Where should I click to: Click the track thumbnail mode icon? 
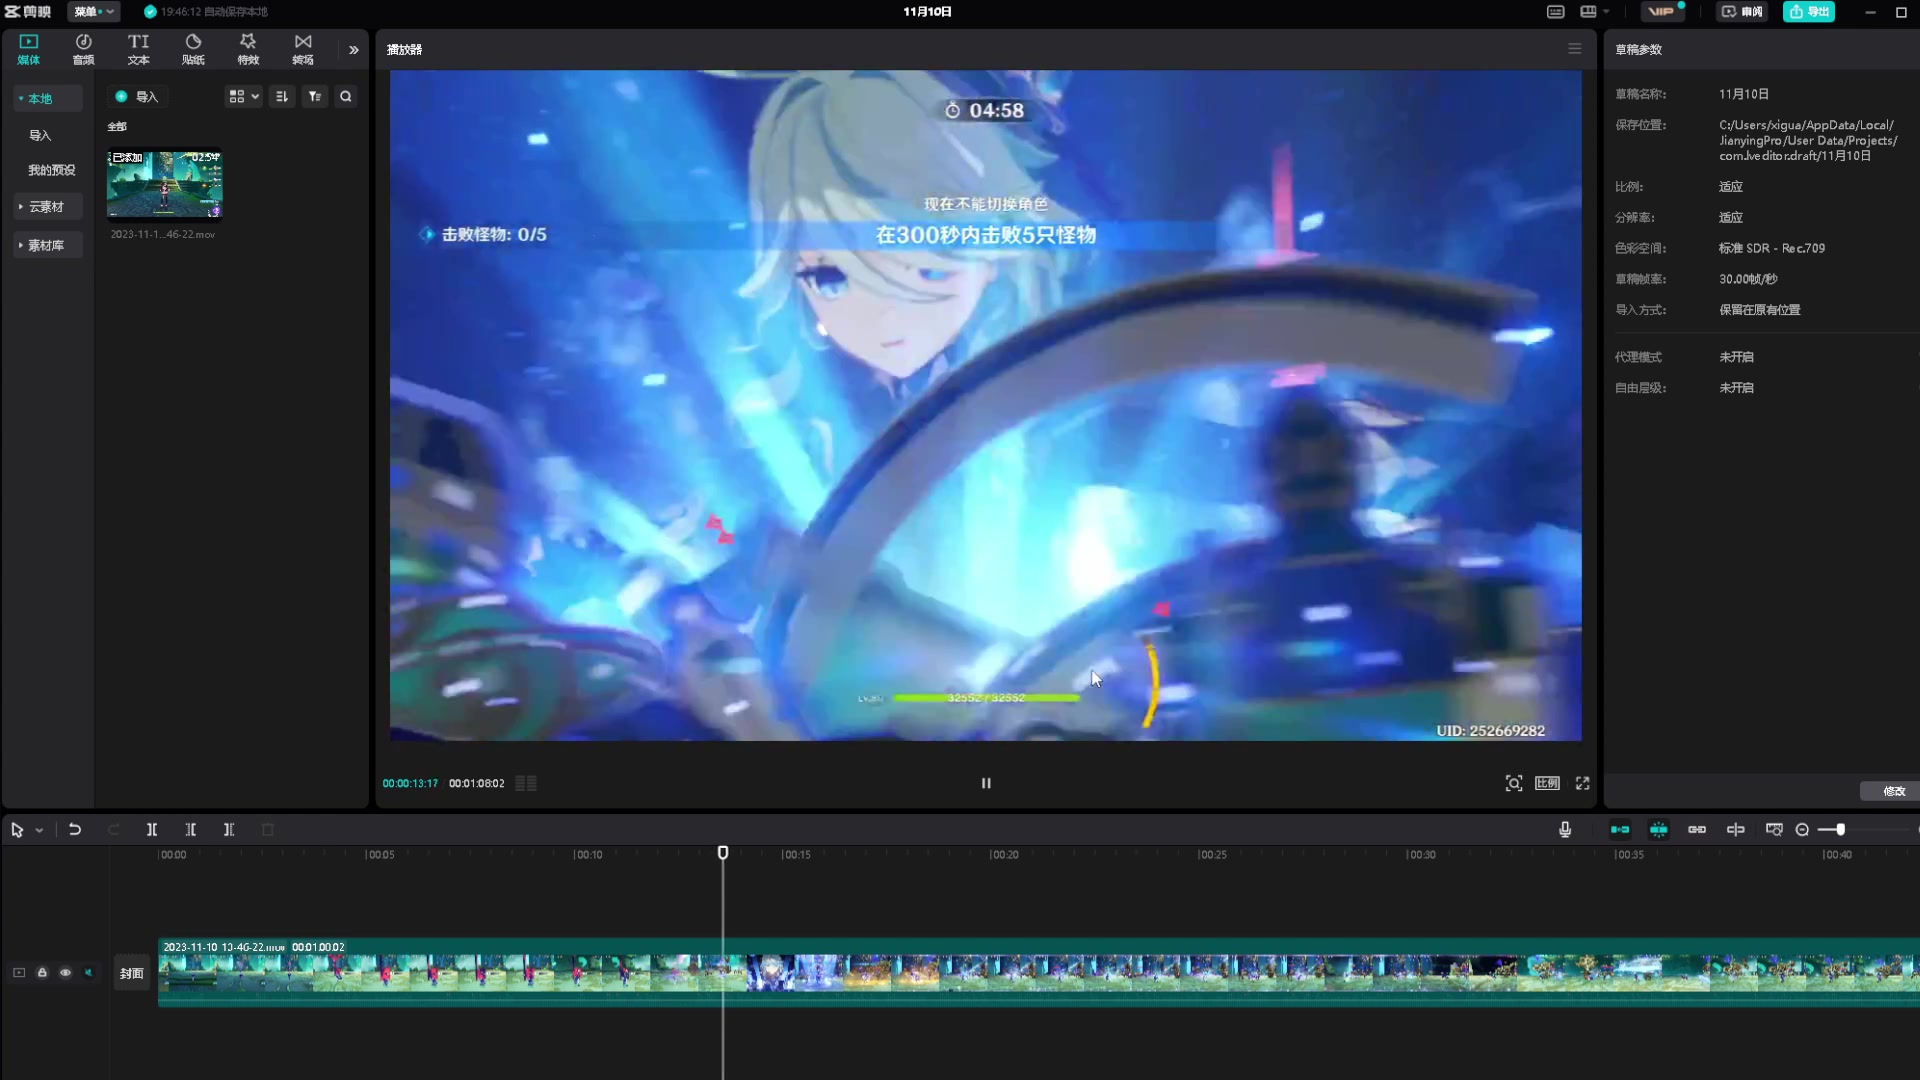click(19, 973)
